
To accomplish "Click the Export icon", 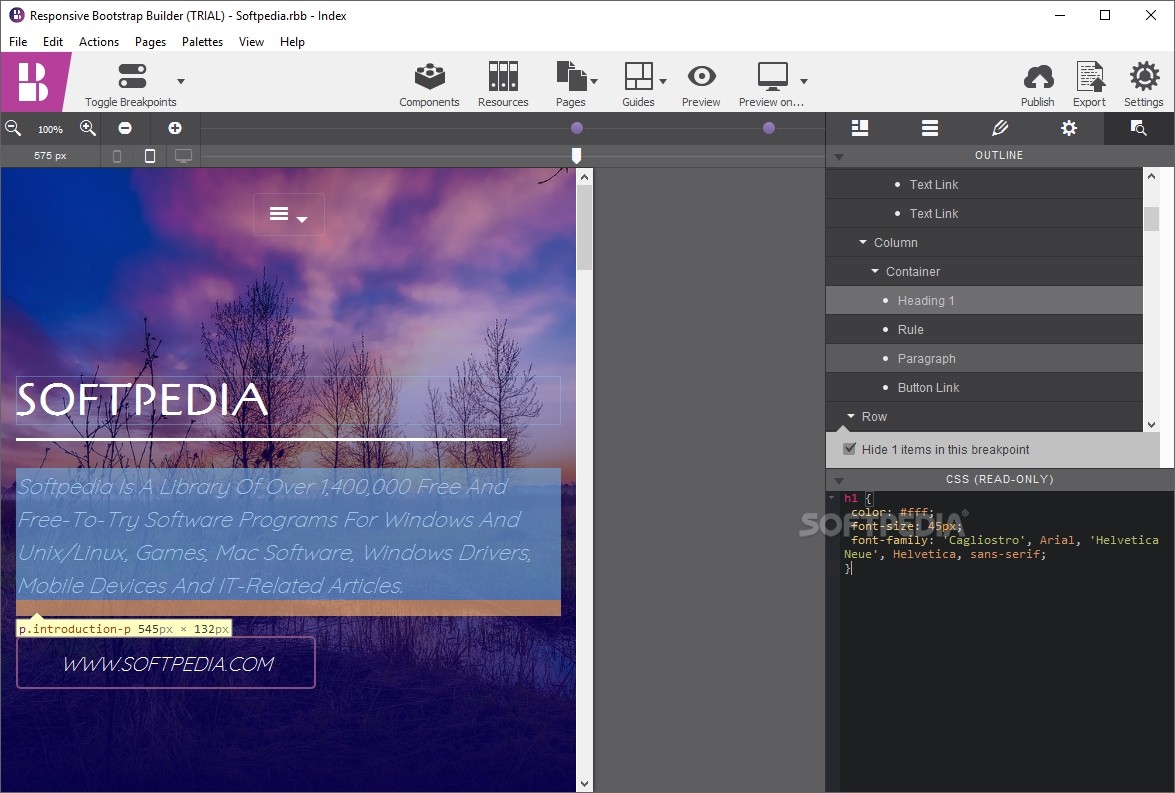I will coord(1090,76).
